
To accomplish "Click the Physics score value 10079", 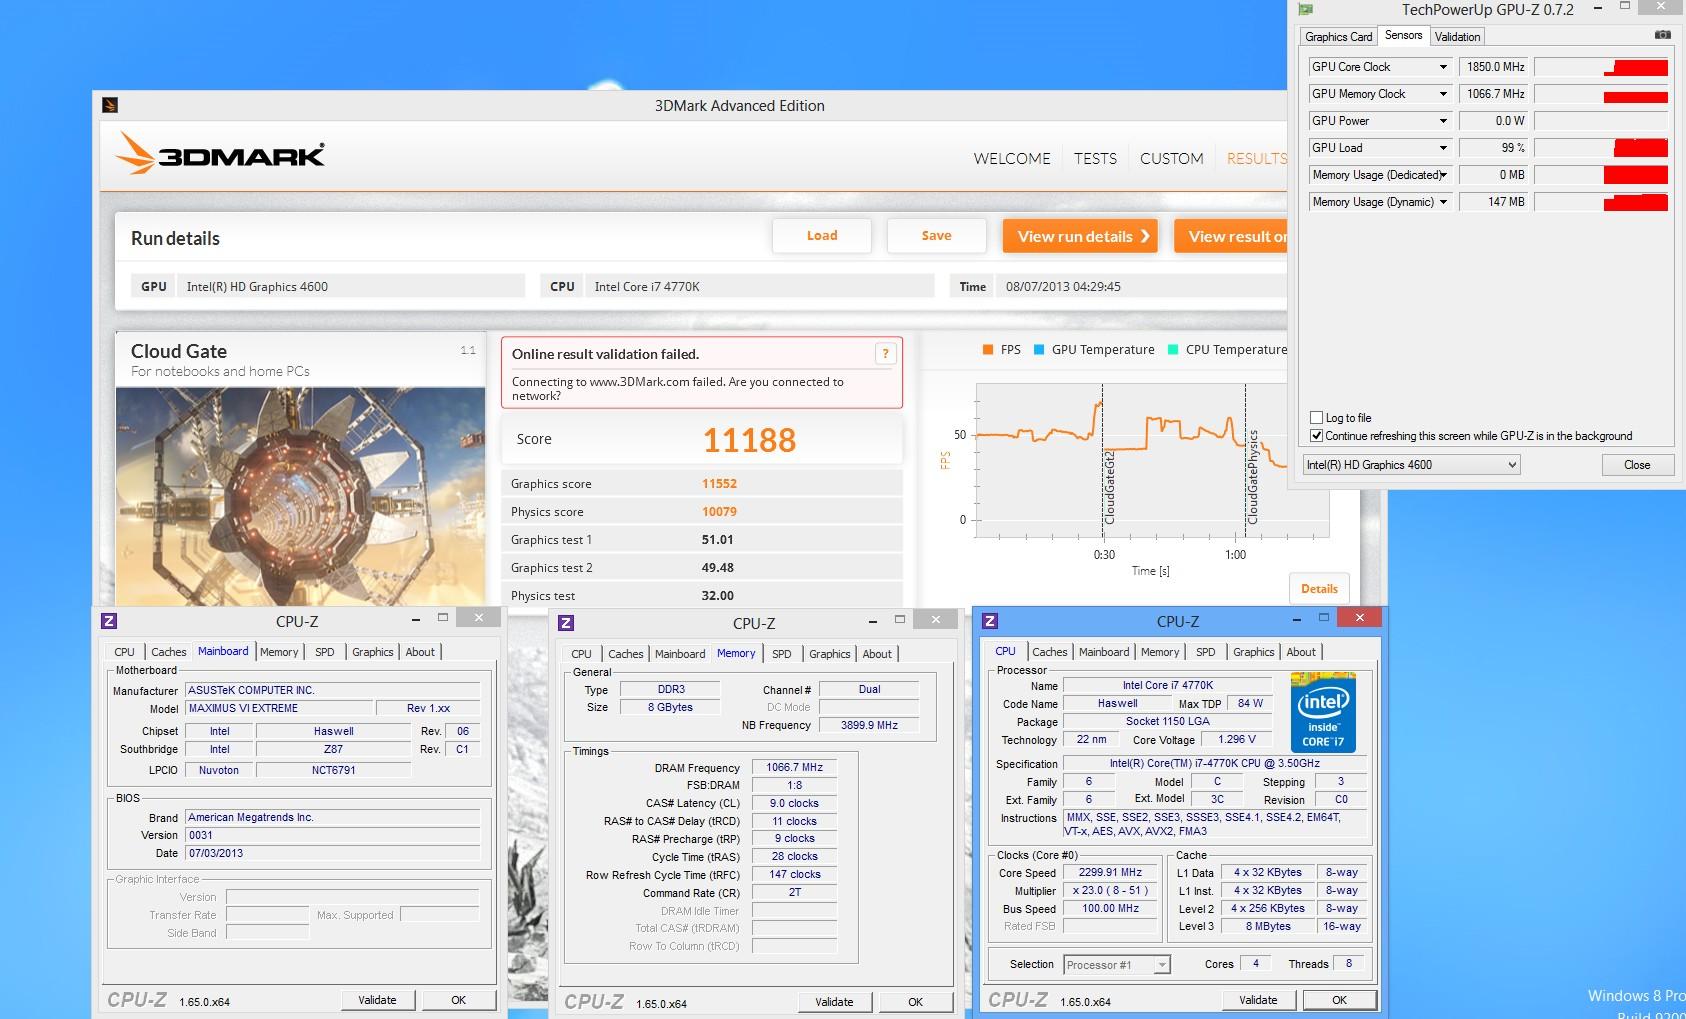I will click(x=719, y=512).
